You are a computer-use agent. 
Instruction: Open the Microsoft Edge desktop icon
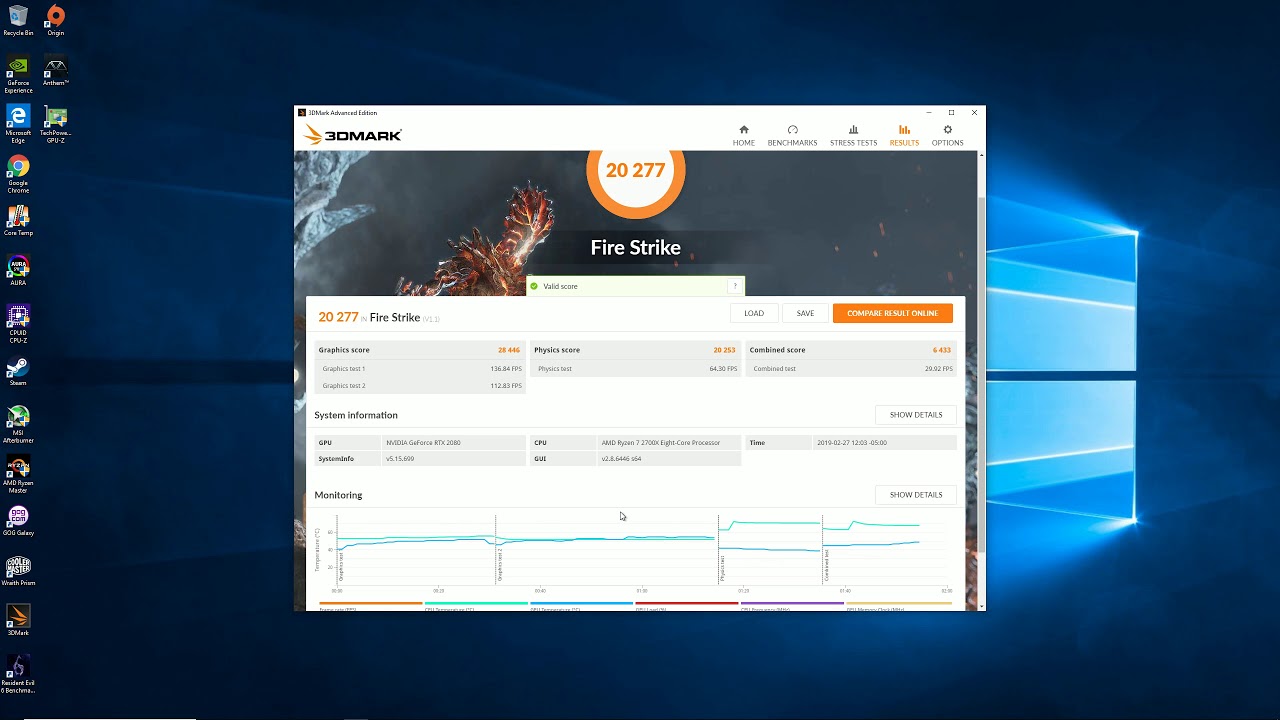(18, 124)
